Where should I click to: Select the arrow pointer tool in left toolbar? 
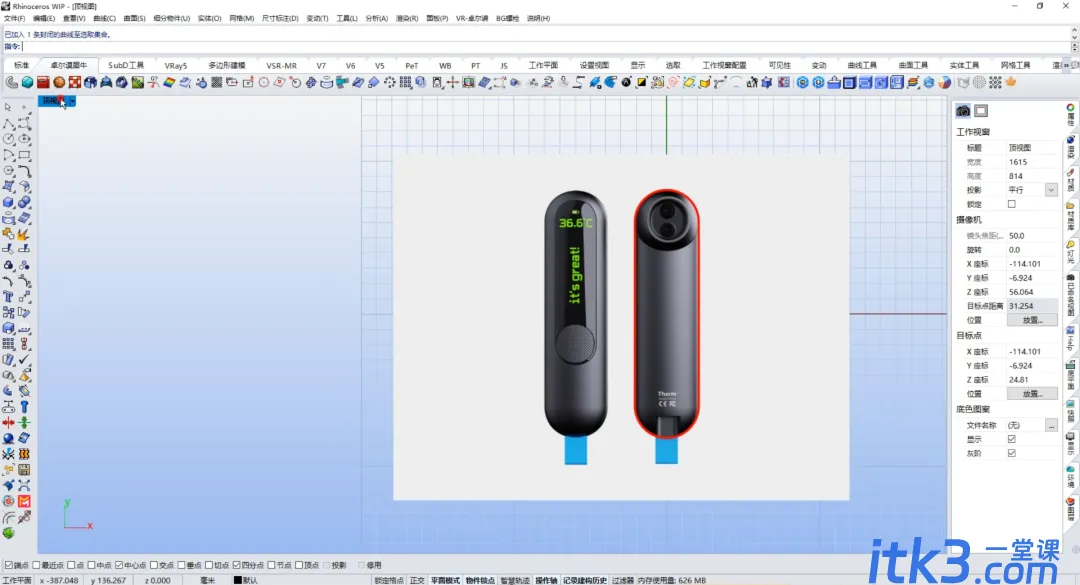click(8, 107)
